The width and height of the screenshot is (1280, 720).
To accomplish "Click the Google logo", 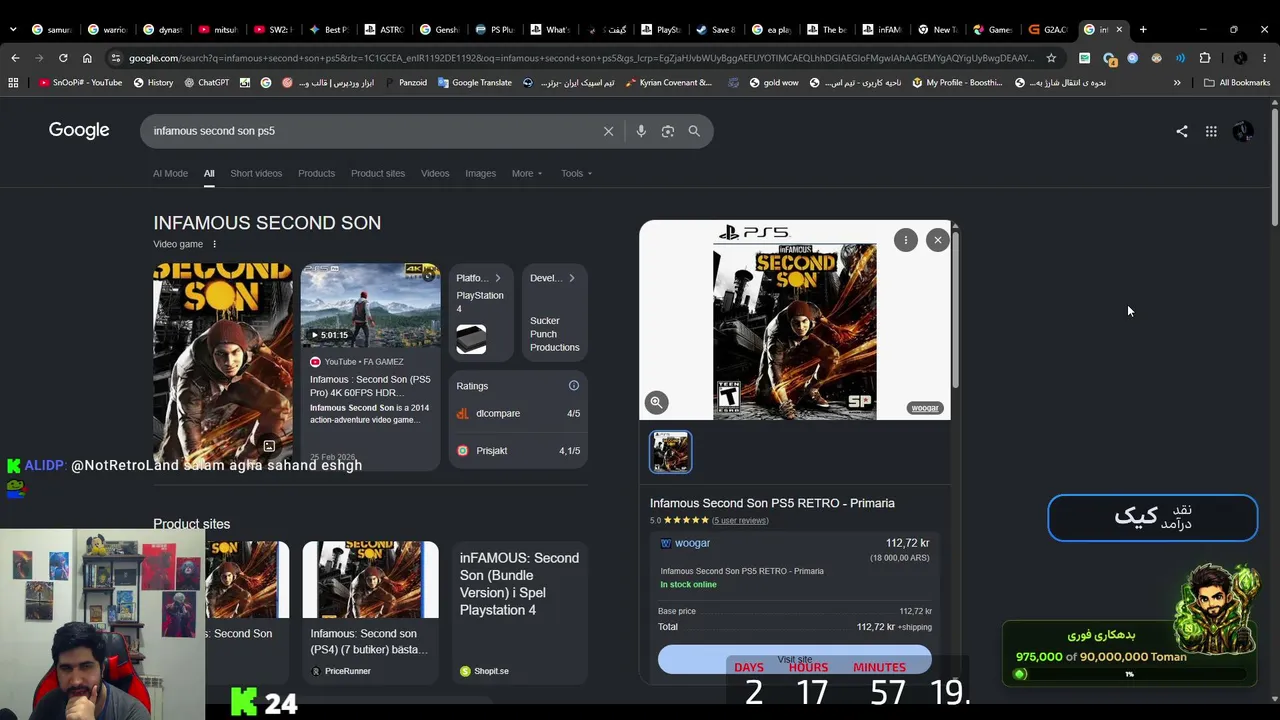I will 79,130.
